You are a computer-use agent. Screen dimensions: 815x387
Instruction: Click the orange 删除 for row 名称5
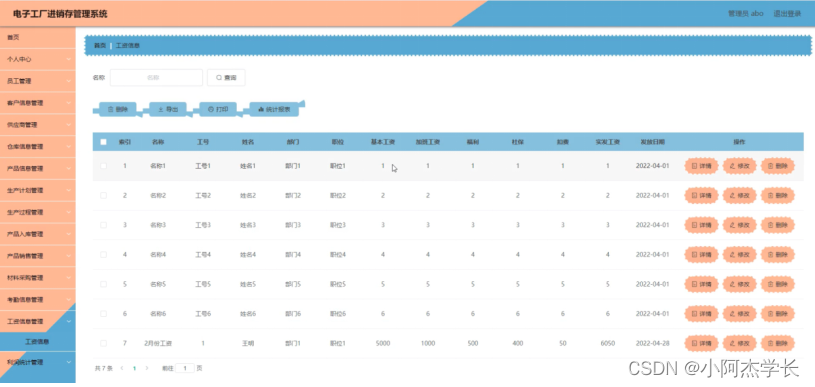coord(778,285)
